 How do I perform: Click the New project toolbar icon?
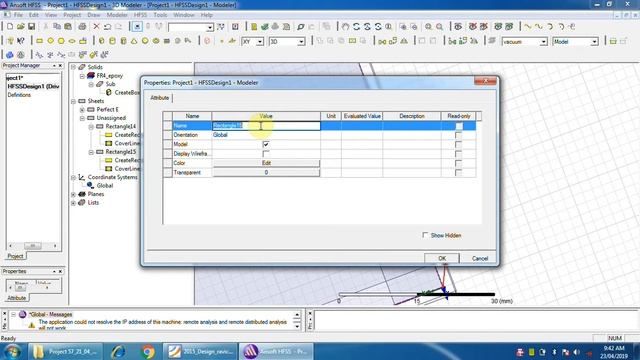tap(9, 27)
